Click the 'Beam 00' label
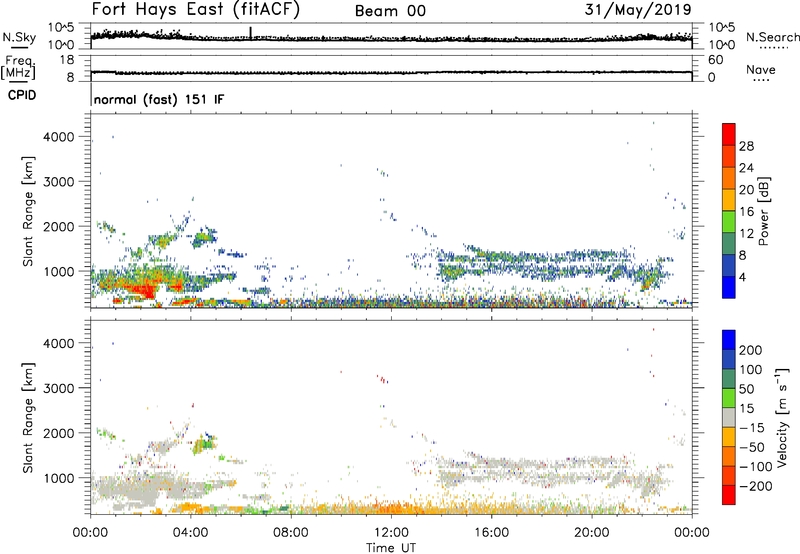Viewport: 800px width, 554px height. [x=390, y=11]
